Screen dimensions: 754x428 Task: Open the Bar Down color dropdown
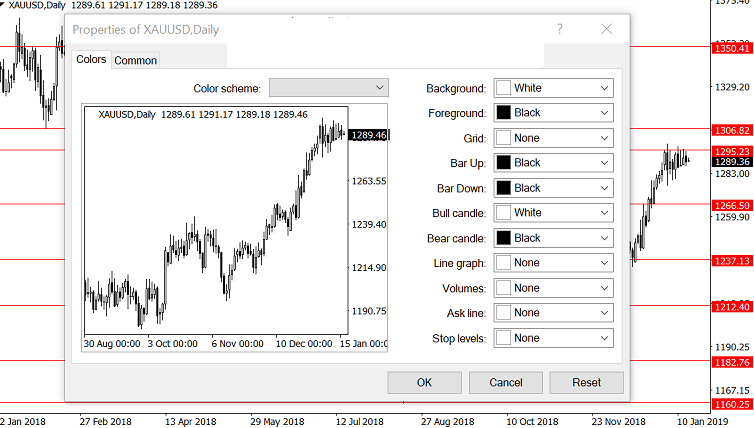(x=553, y=188)
